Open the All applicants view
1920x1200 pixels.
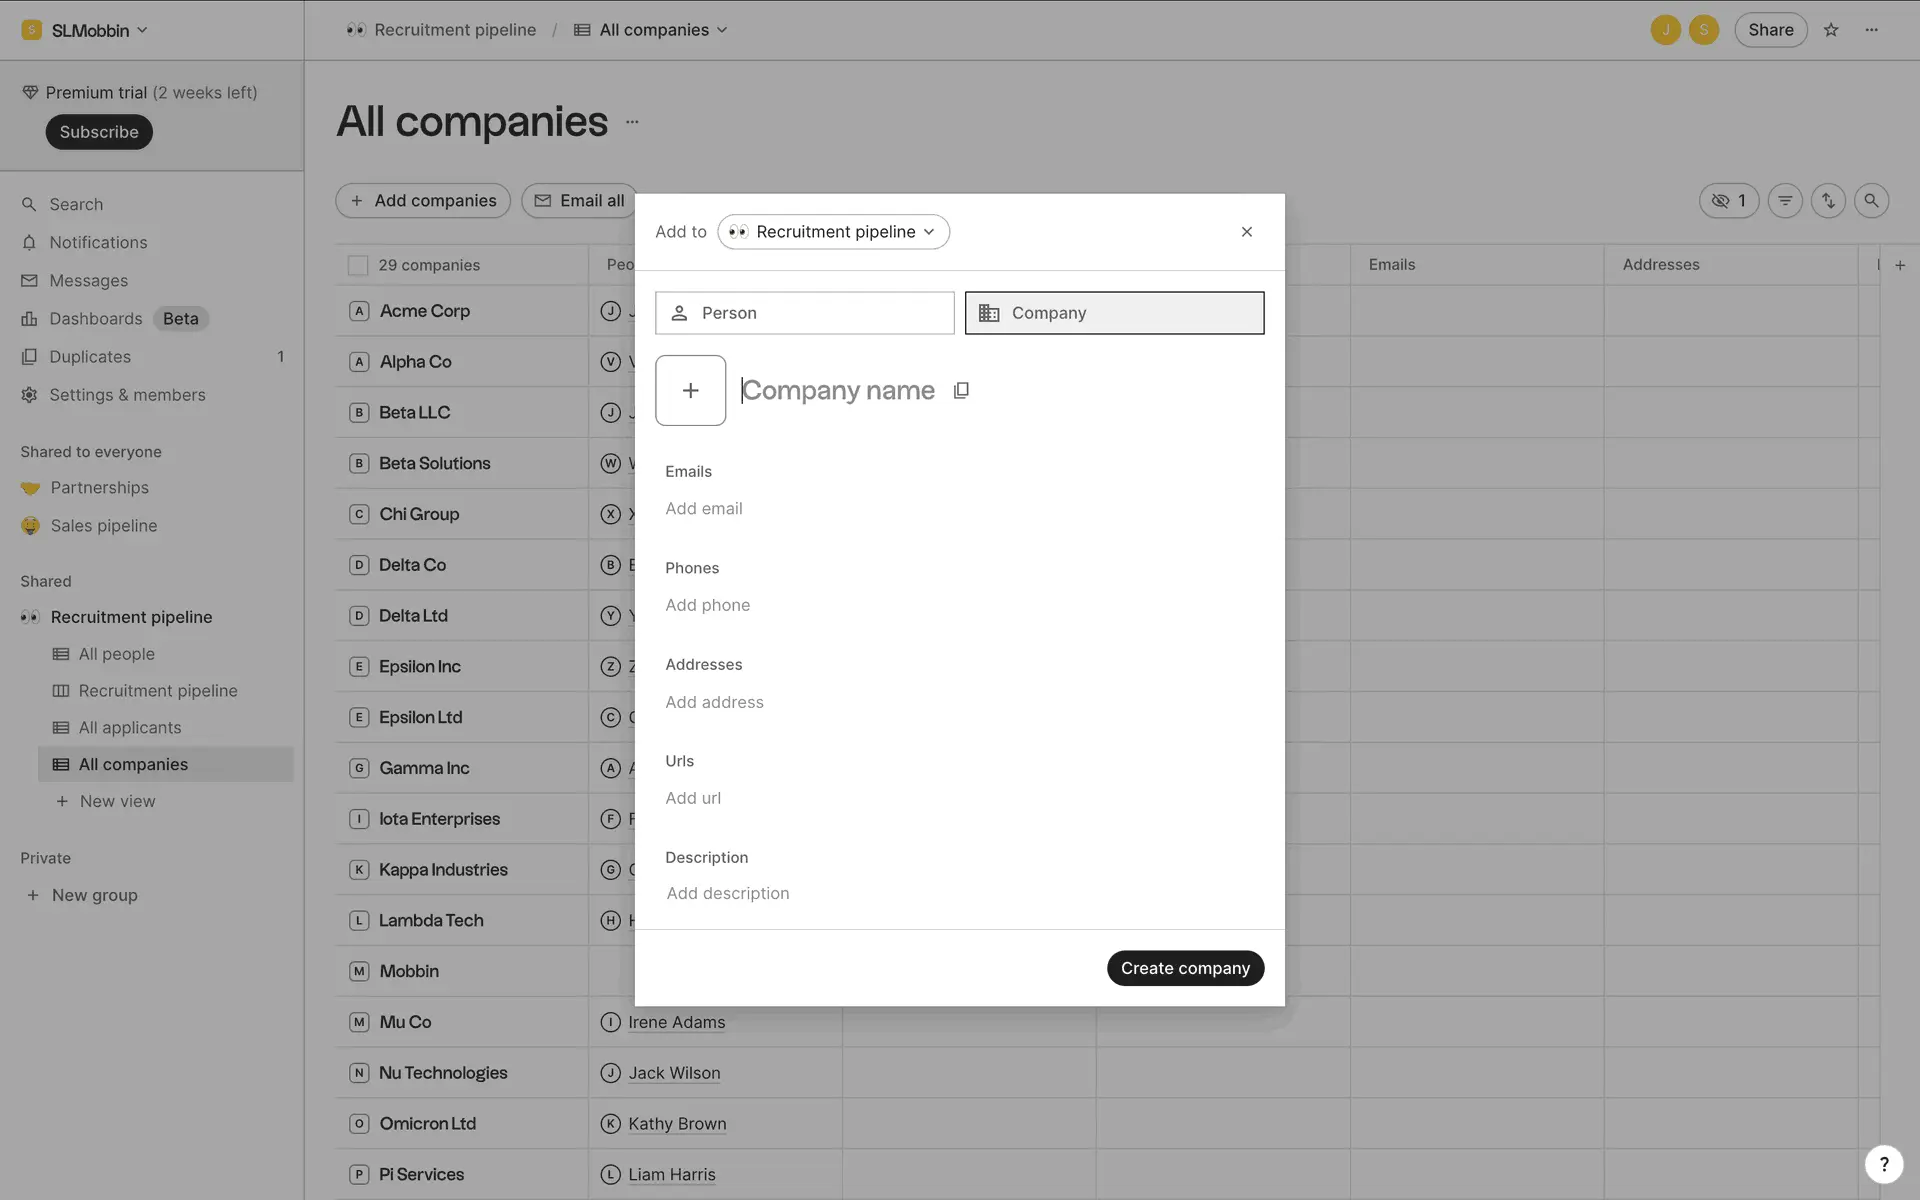tap(130, 728)
